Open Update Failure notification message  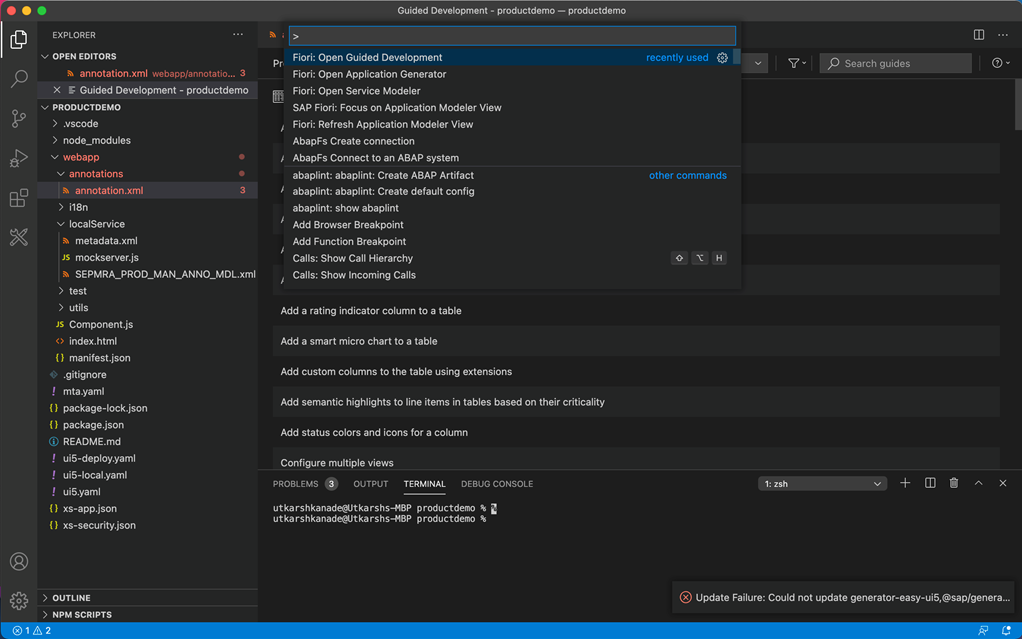click(x=853, y=597)
